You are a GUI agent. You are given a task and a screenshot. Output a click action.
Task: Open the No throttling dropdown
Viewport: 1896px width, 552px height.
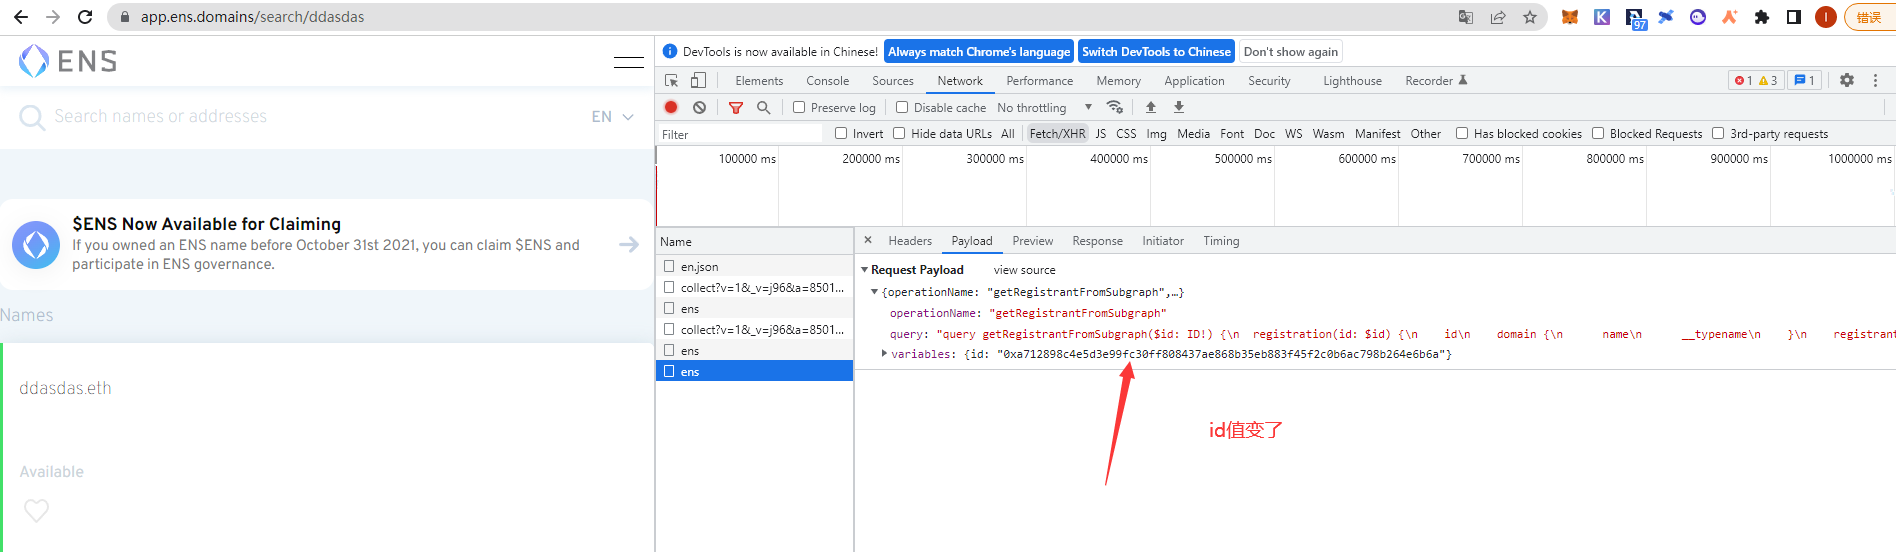tap(1044, 107)
